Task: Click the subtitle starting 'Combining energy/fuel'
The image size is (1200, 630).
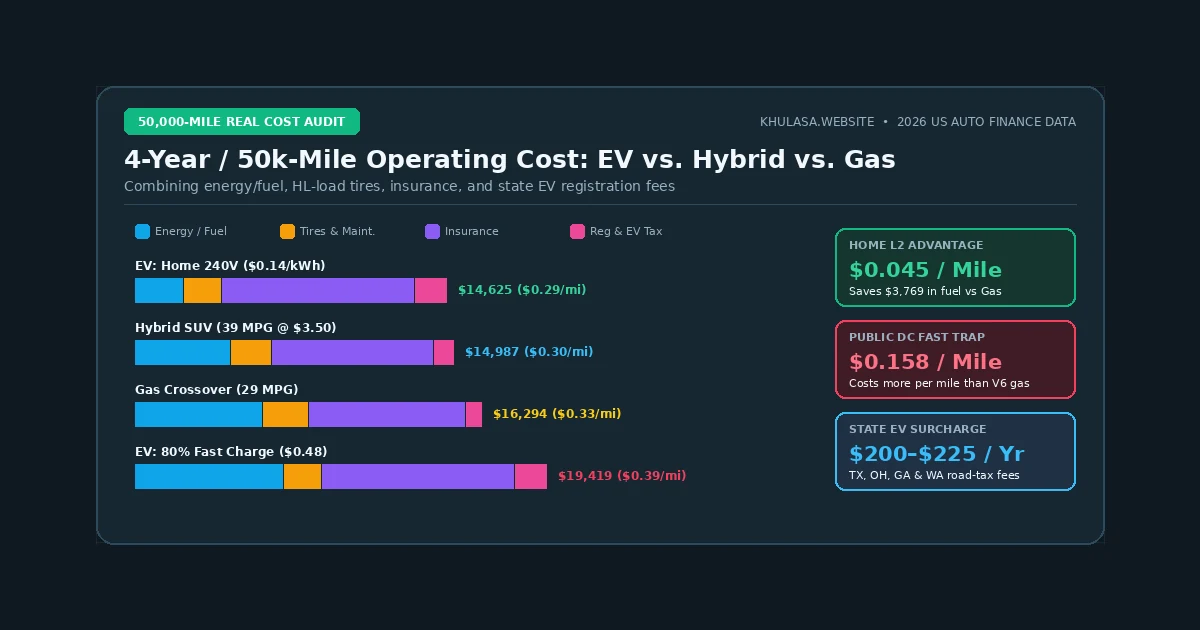Action: [x=399, y=186]
